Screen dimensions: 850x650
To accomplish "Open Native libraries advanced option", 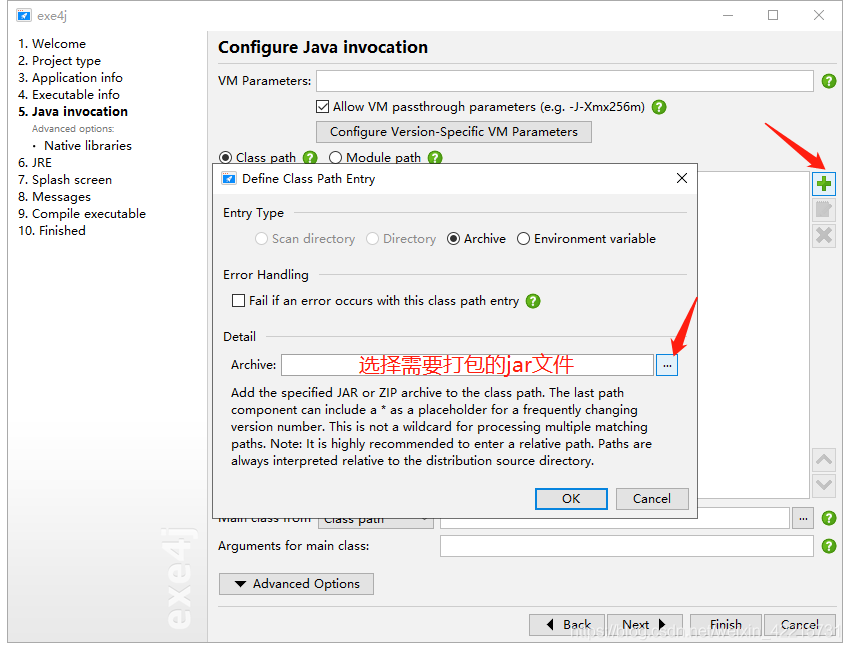I will [88, 146].
